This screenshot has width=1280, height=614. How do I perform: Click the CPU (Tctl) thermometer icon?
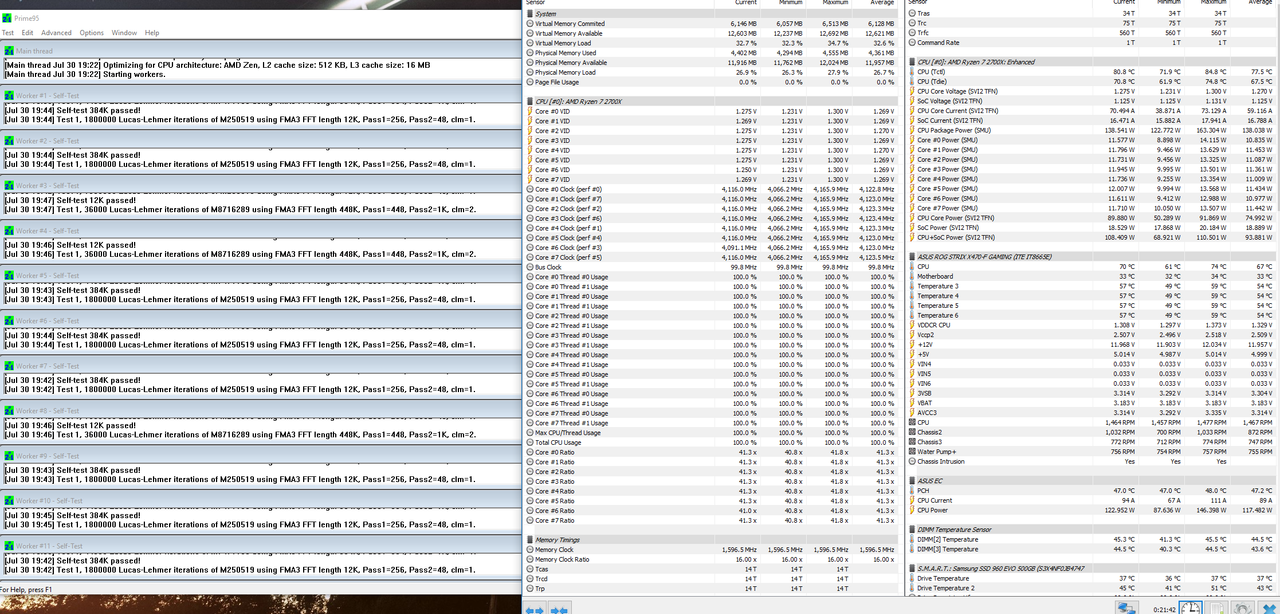pyautogui.click(x=911, y=72)
